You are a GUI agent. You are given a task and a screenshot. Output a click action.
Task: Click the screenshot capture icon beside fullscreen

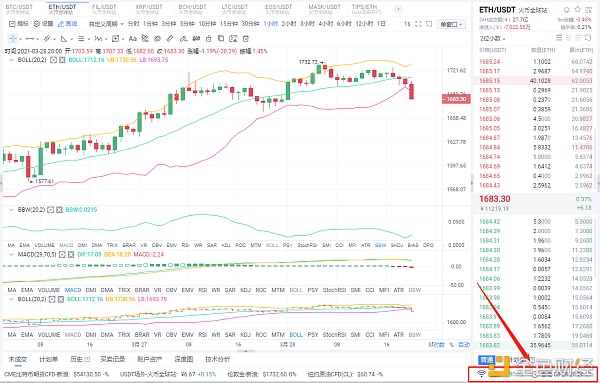click(x=429, y=24)
